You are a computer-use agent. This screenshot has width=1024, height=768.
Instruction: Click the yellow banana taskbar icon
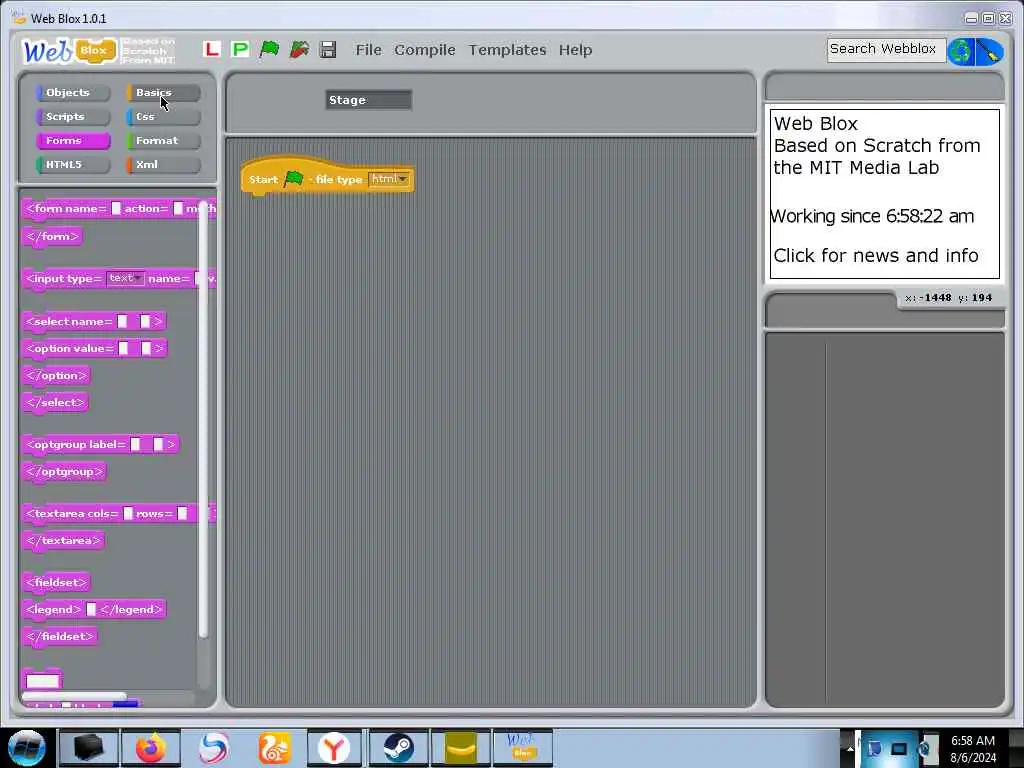pyautogui.click(x=460, y=748)
